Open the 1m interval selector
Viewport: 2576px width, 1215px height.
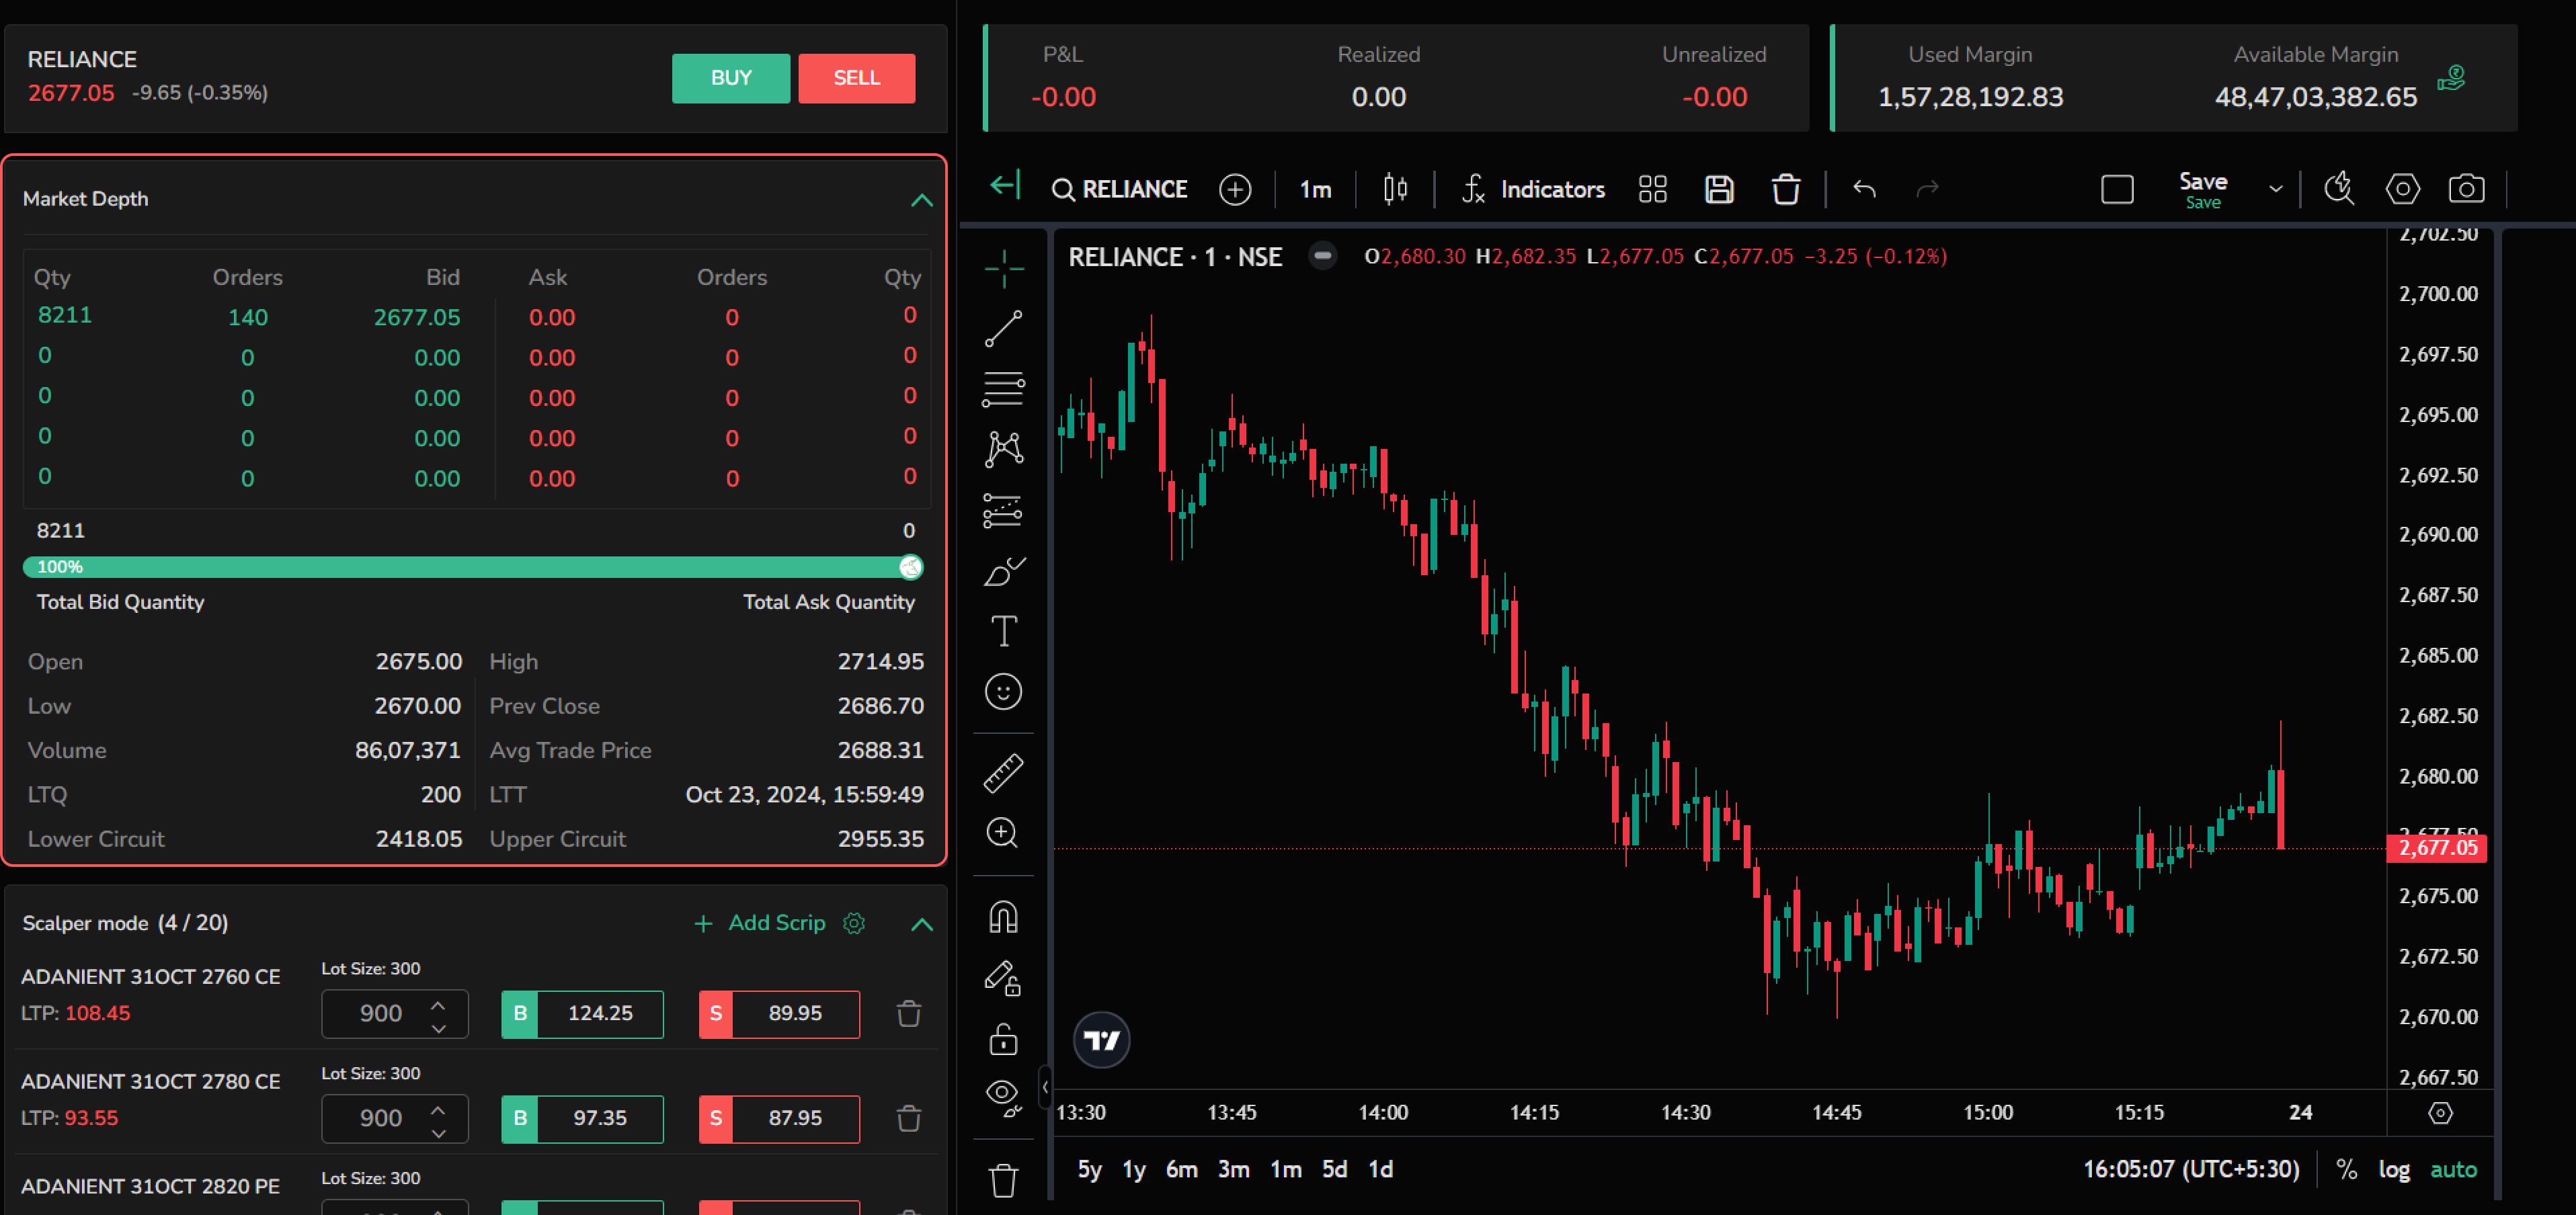tap(1315, 190)
